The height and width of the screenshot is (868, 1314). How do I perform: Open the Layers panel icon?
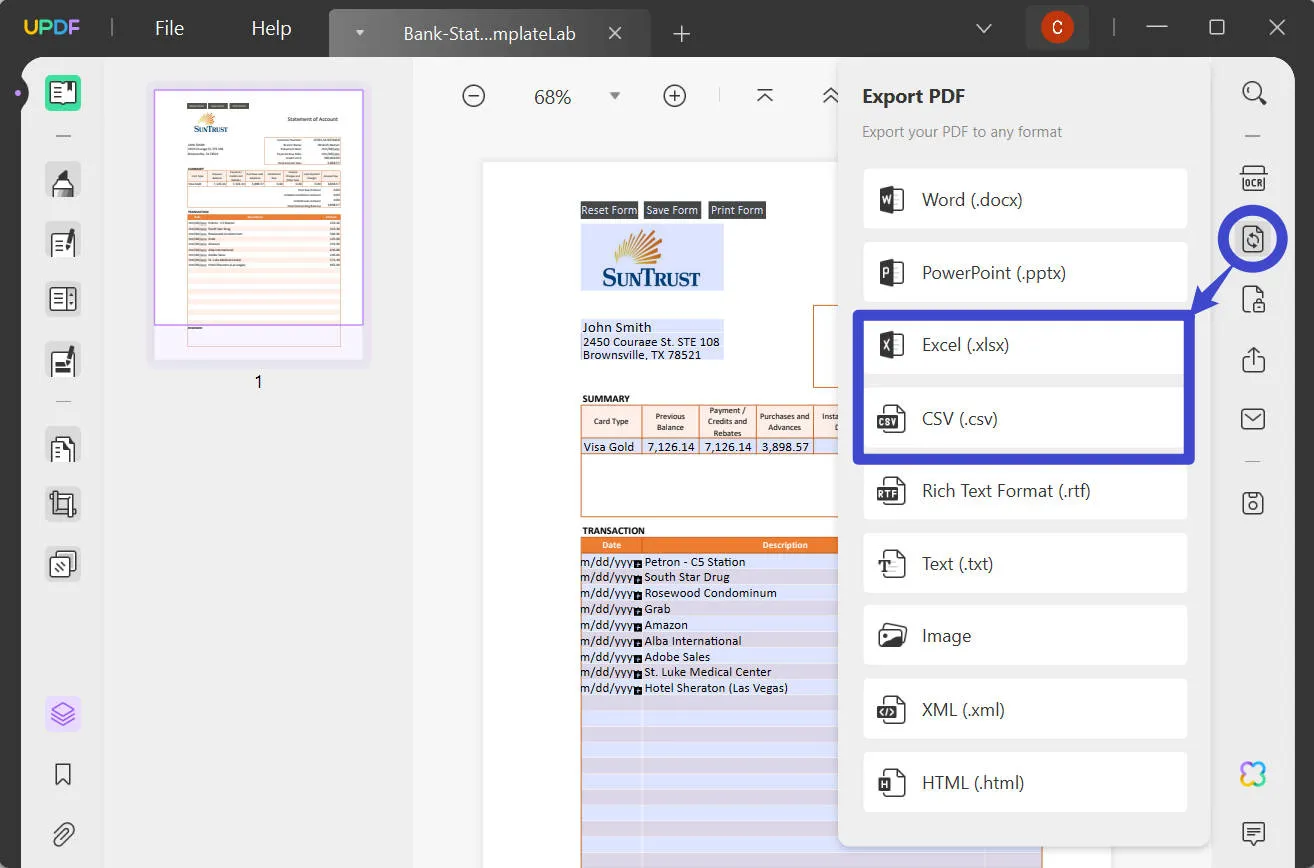63,714
